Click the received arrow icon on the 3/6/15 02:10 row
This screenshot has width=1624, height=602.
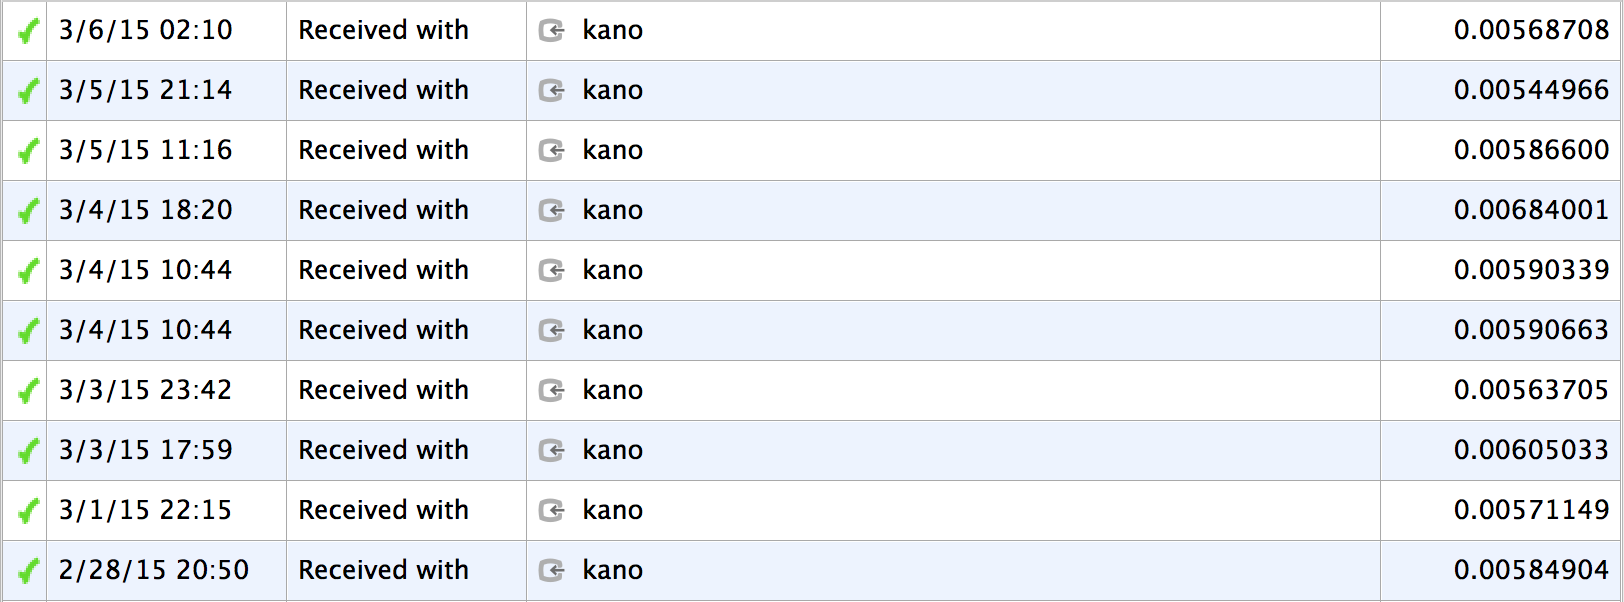click(552, 31)
